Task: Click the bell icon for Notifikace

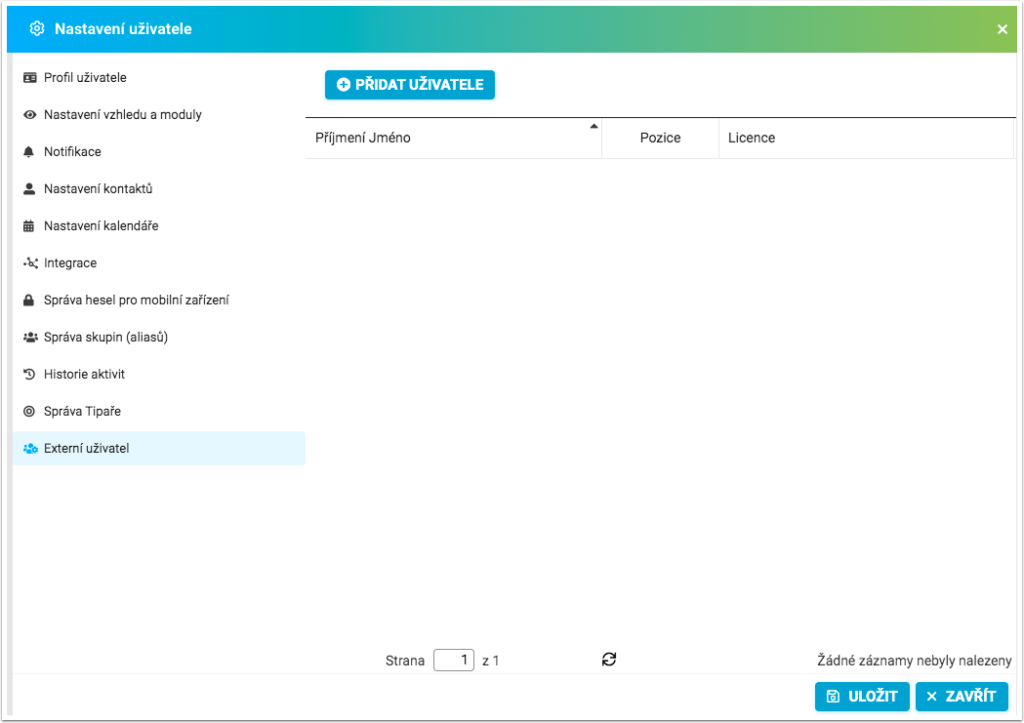Action: click(29, 152)
